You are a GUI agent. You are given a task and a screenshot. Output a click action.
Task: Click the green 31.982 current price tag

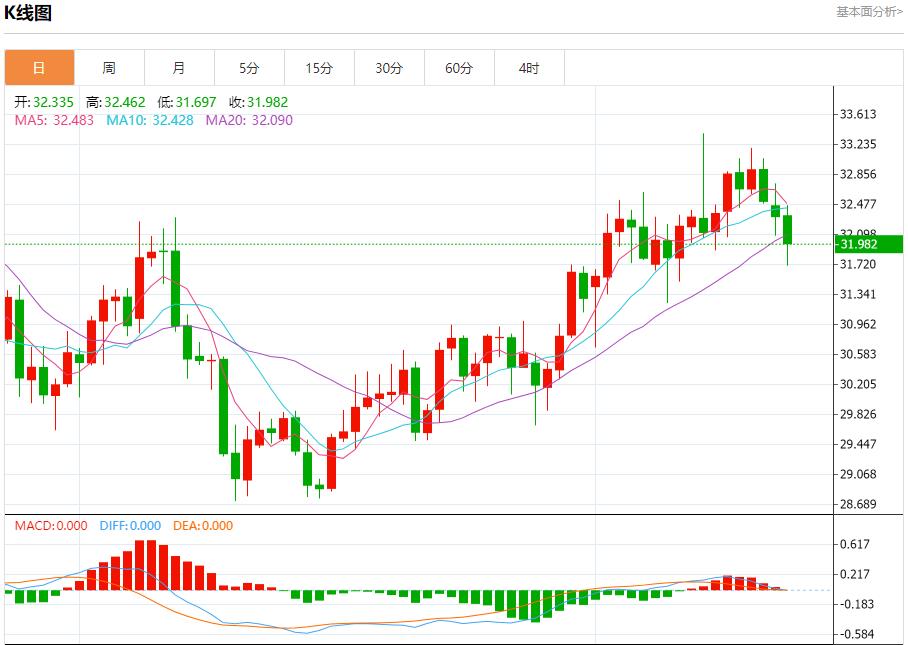point(868,244)
